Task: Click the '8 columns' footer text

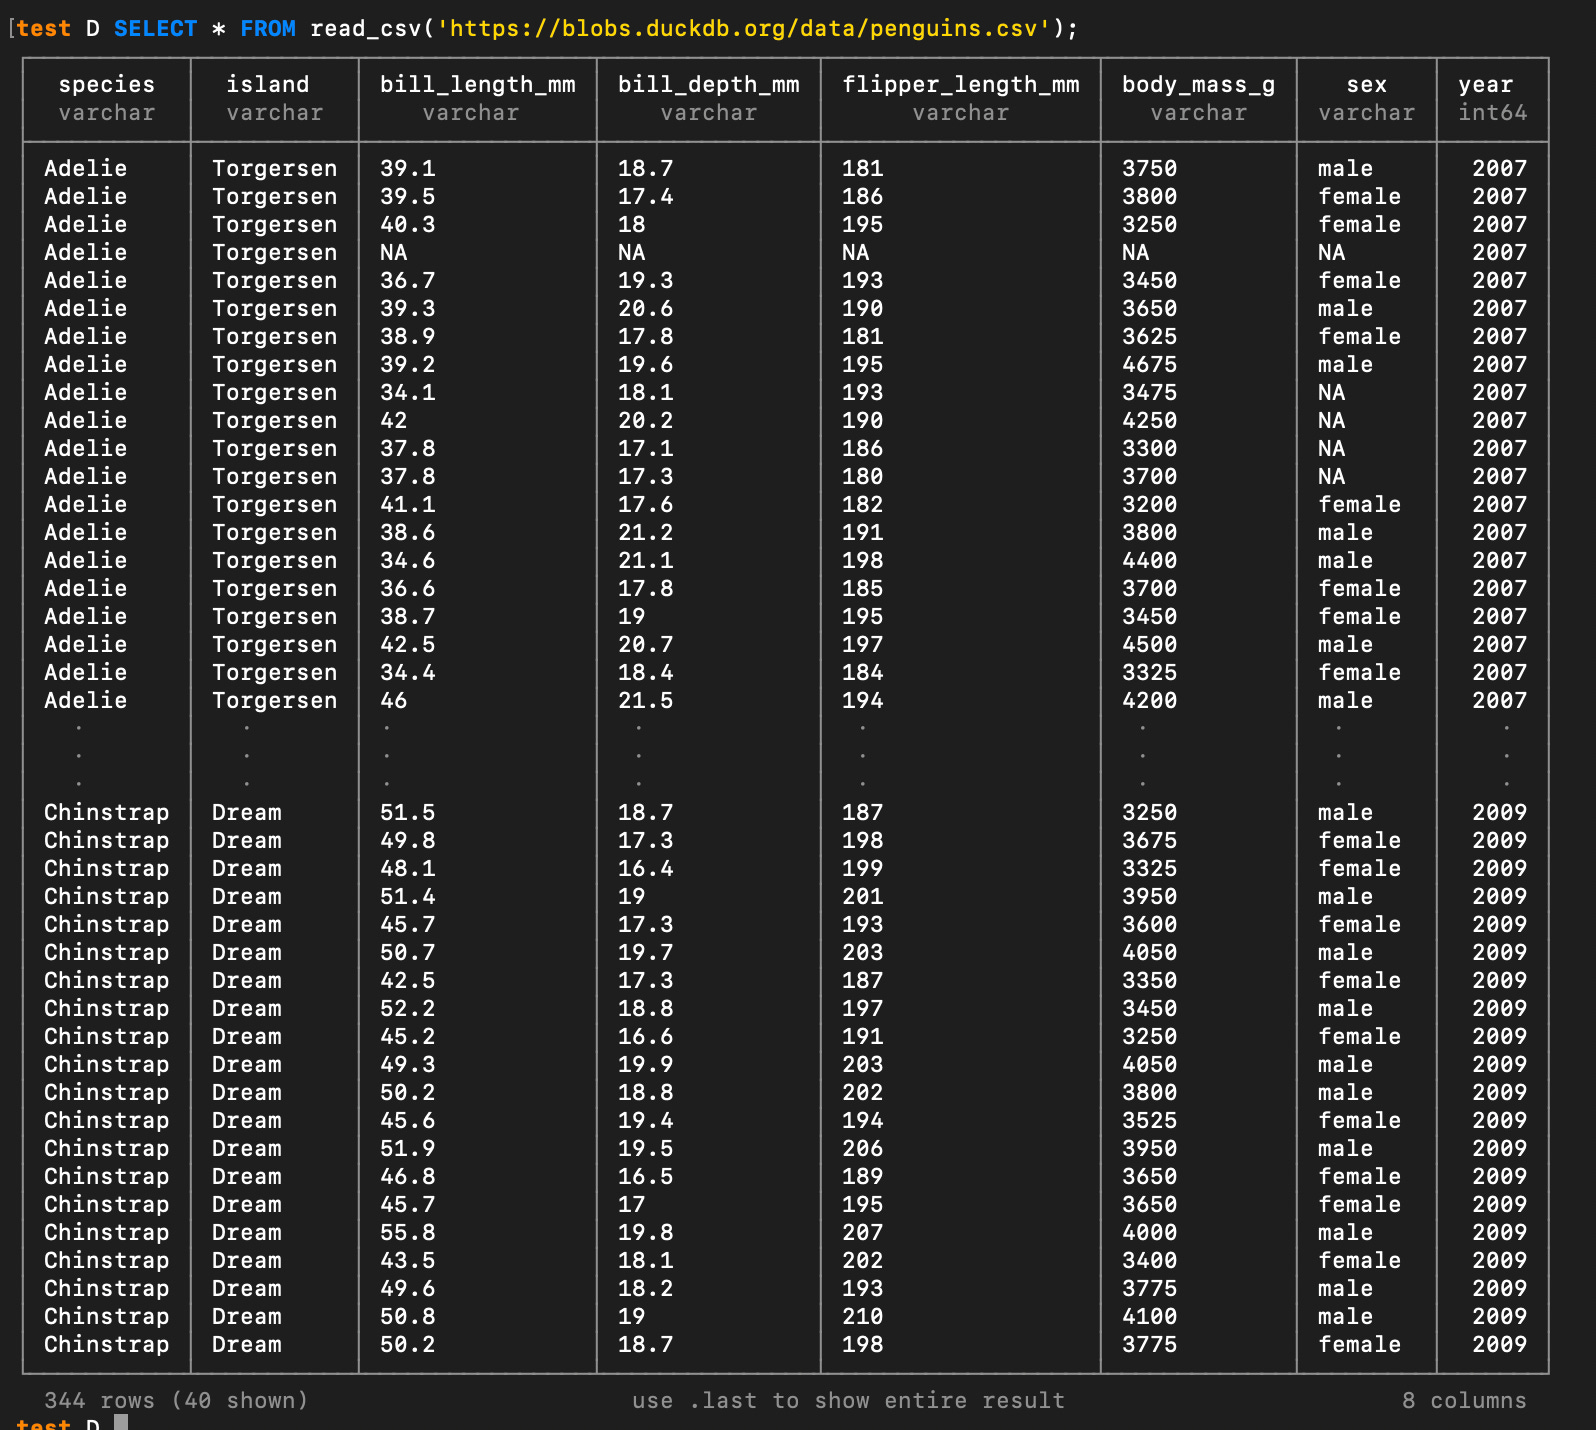Action: (x=1464, y=1400)
